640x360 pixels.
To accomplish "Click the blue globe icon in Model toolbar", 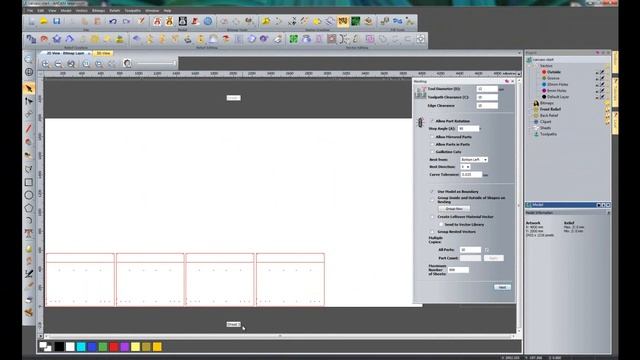I will coord(208,21).
